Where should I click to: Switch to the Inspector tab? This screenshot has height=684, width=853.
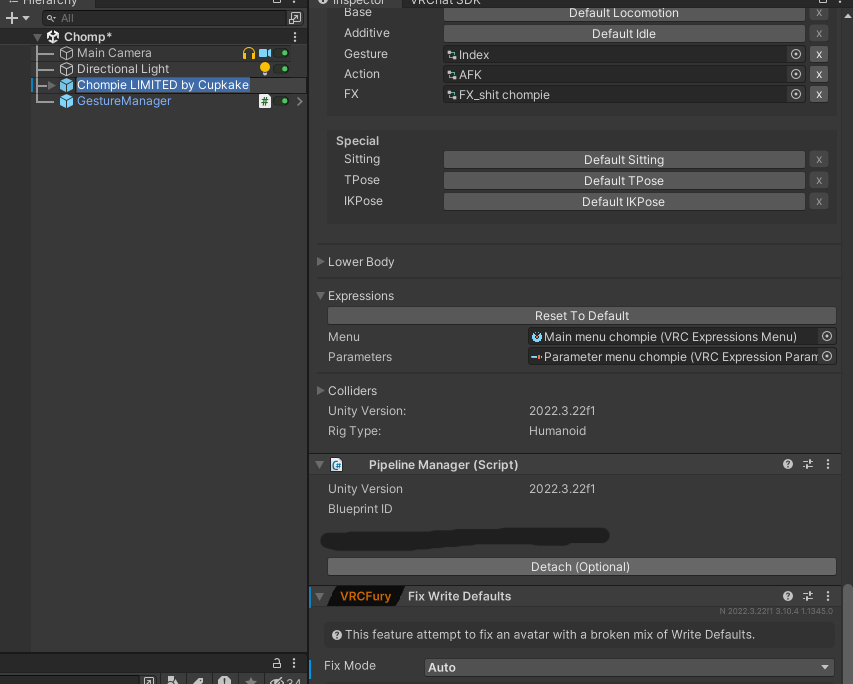point(357,2)
